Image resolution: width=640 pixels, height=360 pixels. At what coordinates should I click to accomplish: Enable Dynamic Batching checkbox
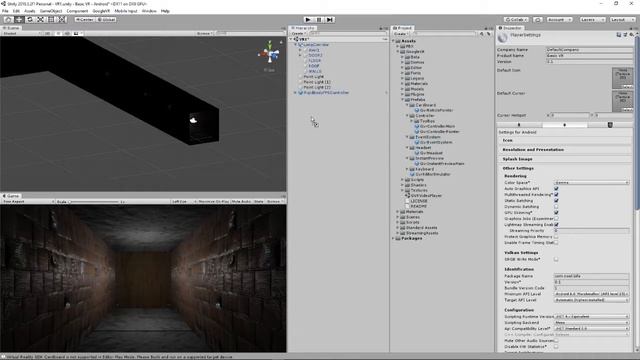point(556,207)
